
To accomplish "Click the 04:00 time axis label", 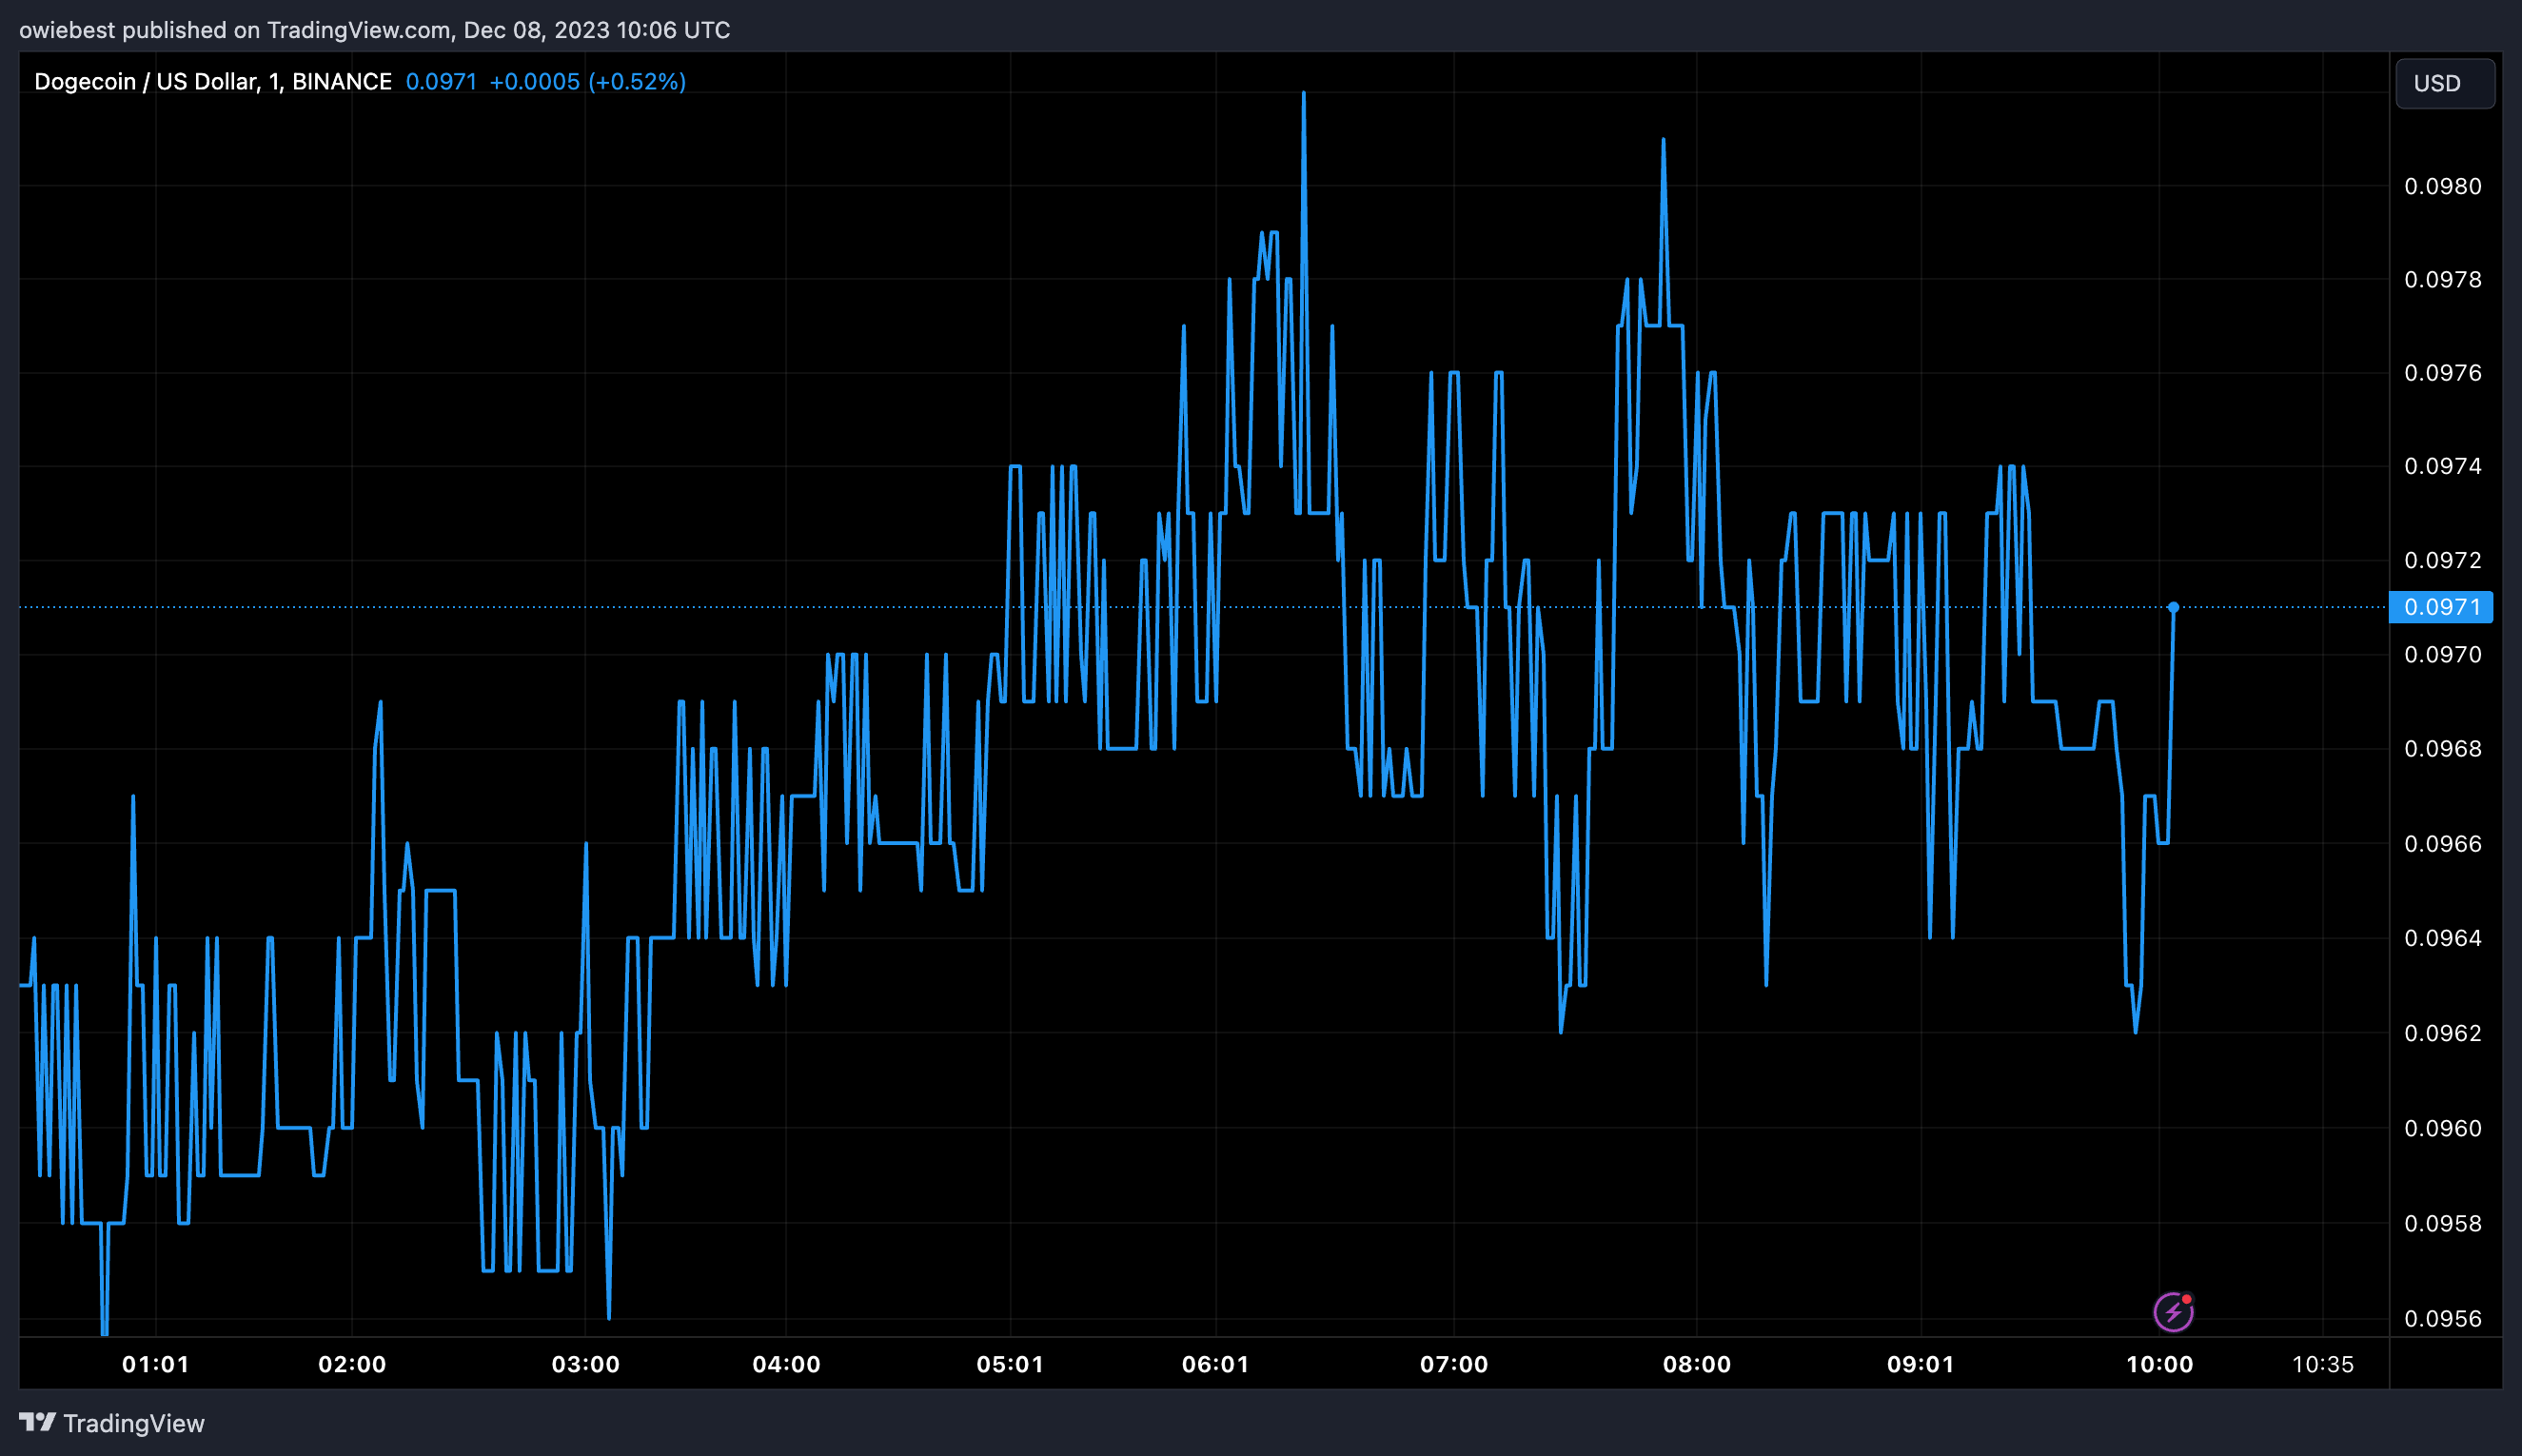I will tap(786, 1364).
